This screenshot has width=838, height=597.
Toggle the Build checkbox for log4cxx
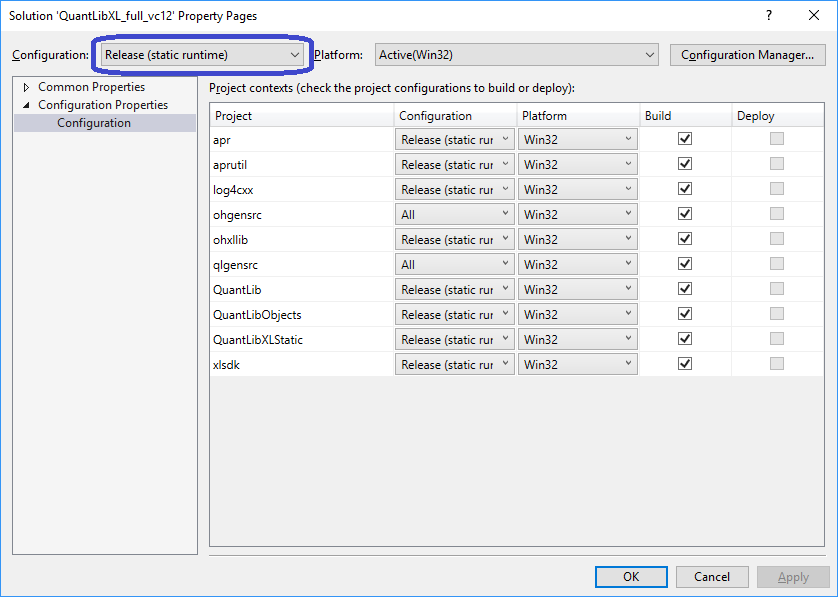tap(685, 189)
